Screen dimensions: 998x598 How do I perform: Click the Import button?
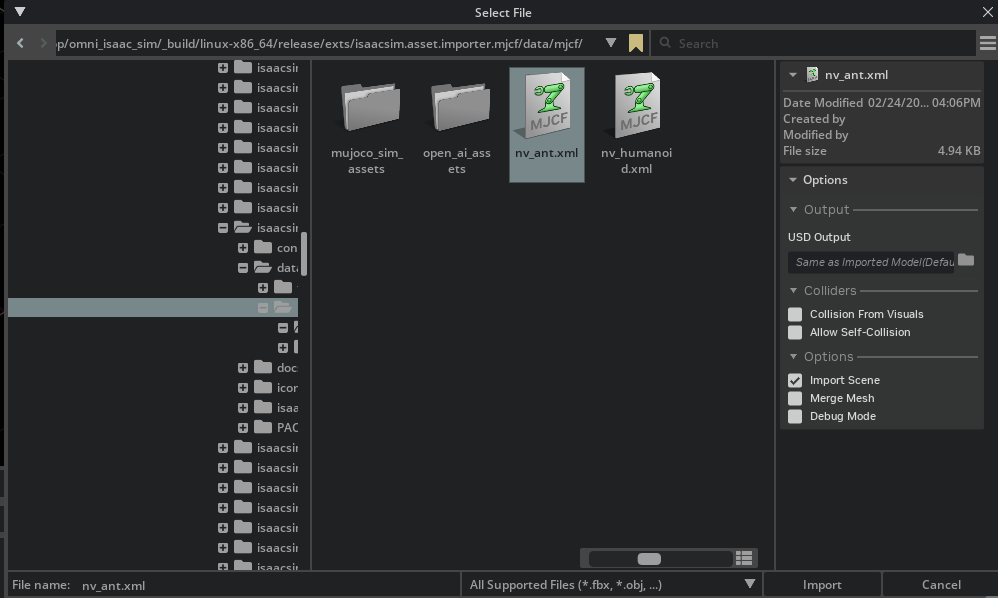(822, 585)
